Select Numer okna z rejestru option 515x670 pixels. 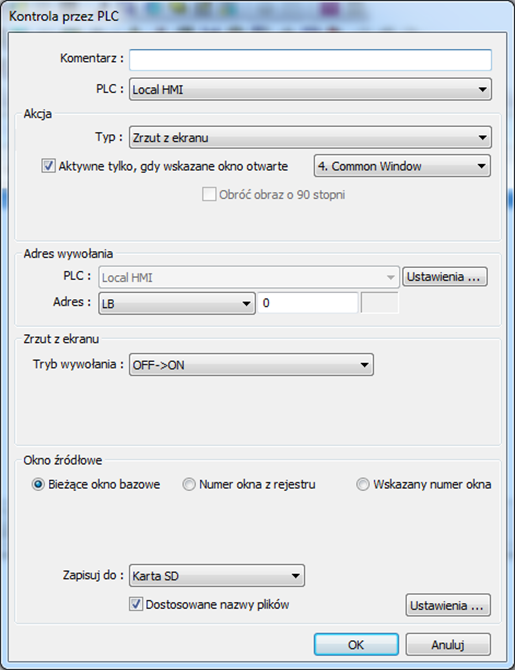tap(189, 485)
